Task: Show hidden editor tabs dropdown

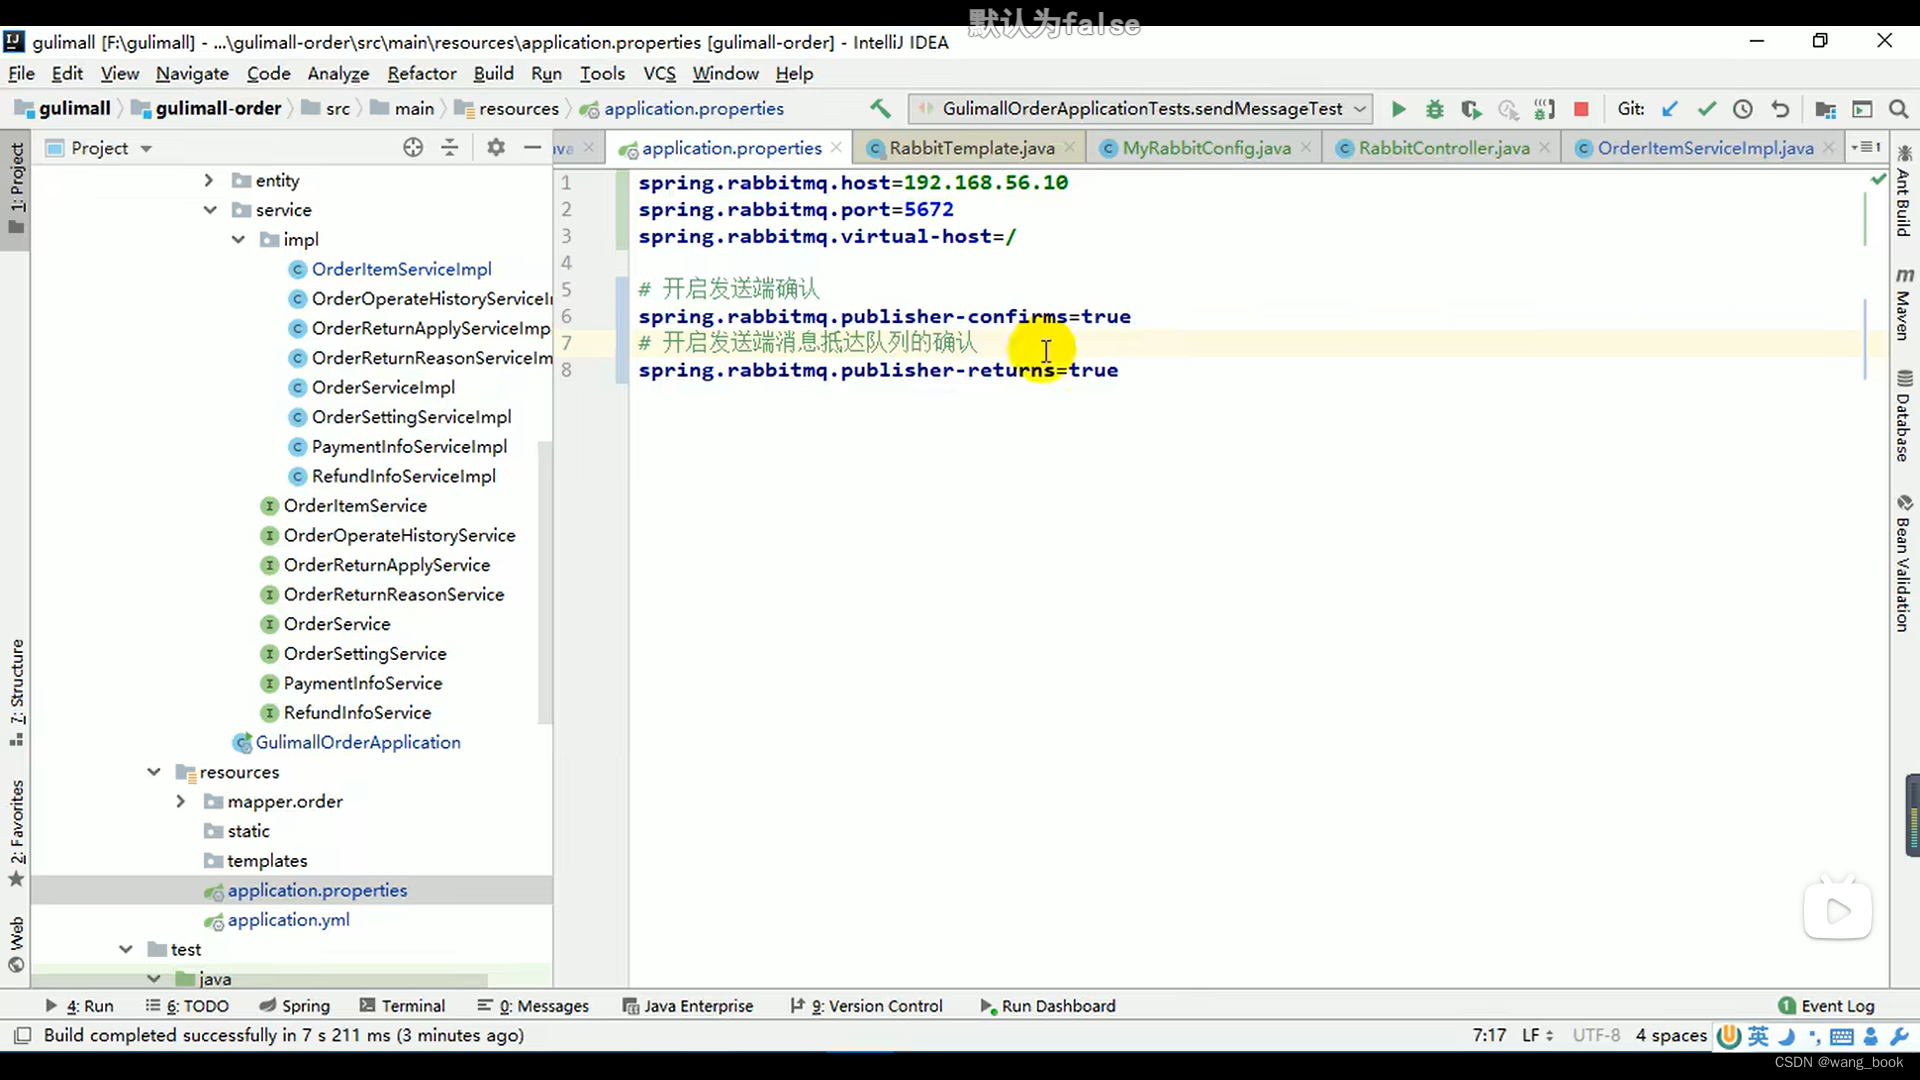Action: (1866, 148)
